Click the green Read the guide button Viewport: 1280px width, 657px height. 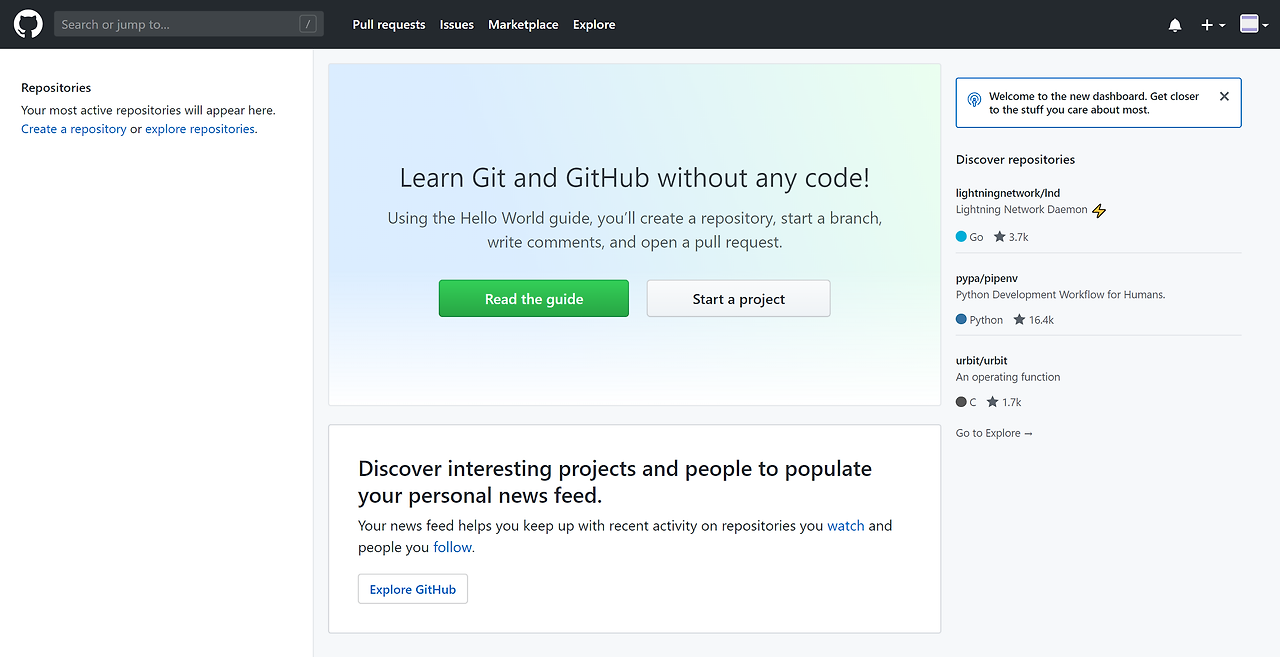[x=534, y=299]
